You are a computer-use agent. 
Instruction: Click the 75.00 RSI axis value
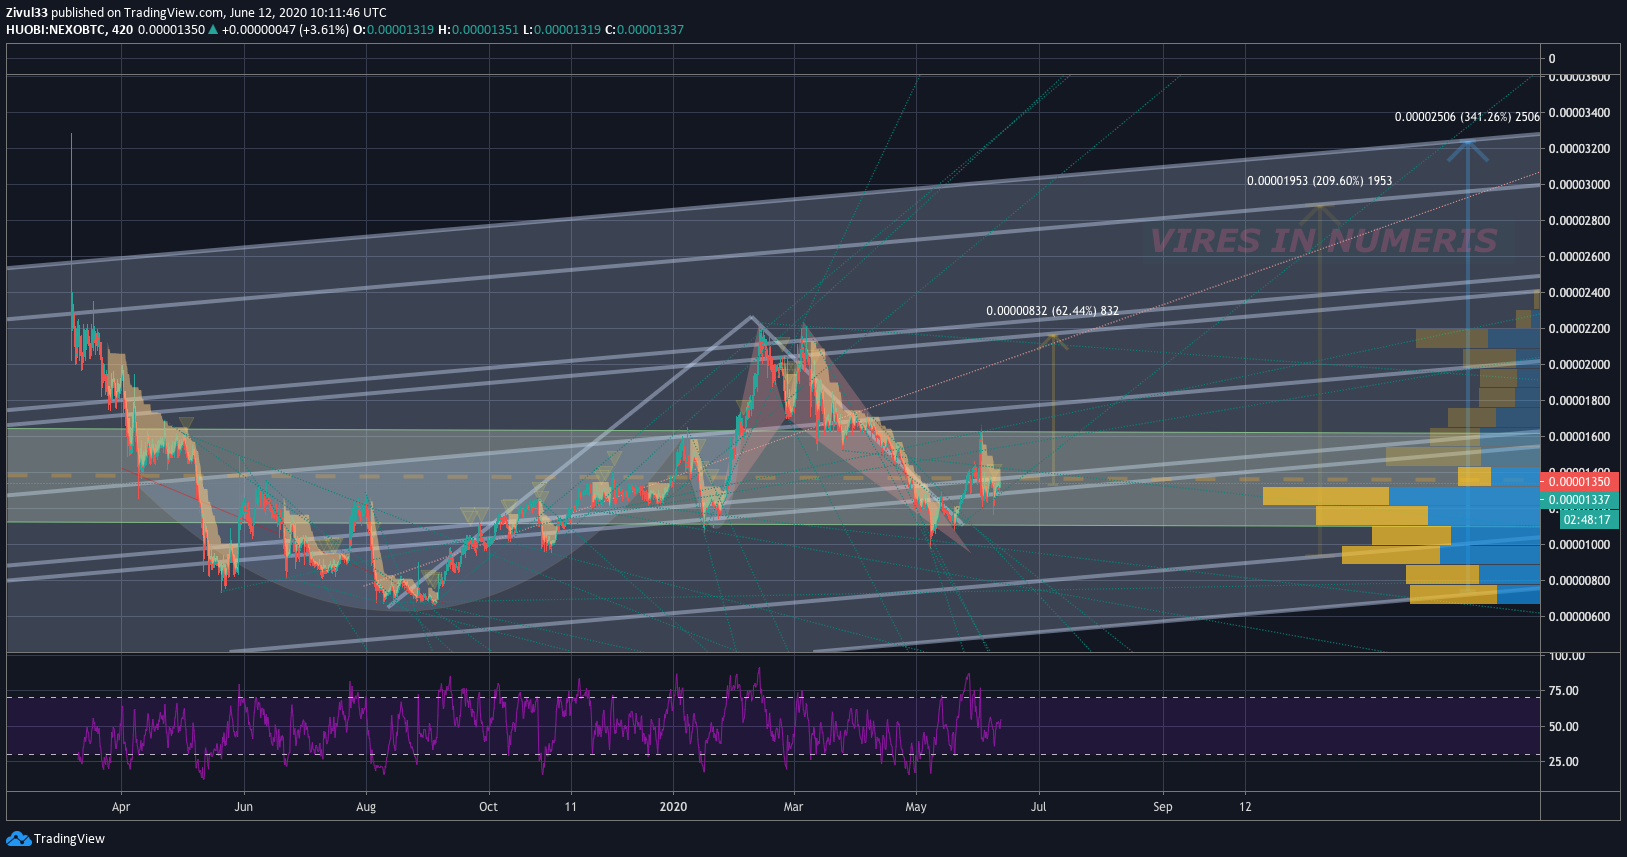coord(1564,691)
